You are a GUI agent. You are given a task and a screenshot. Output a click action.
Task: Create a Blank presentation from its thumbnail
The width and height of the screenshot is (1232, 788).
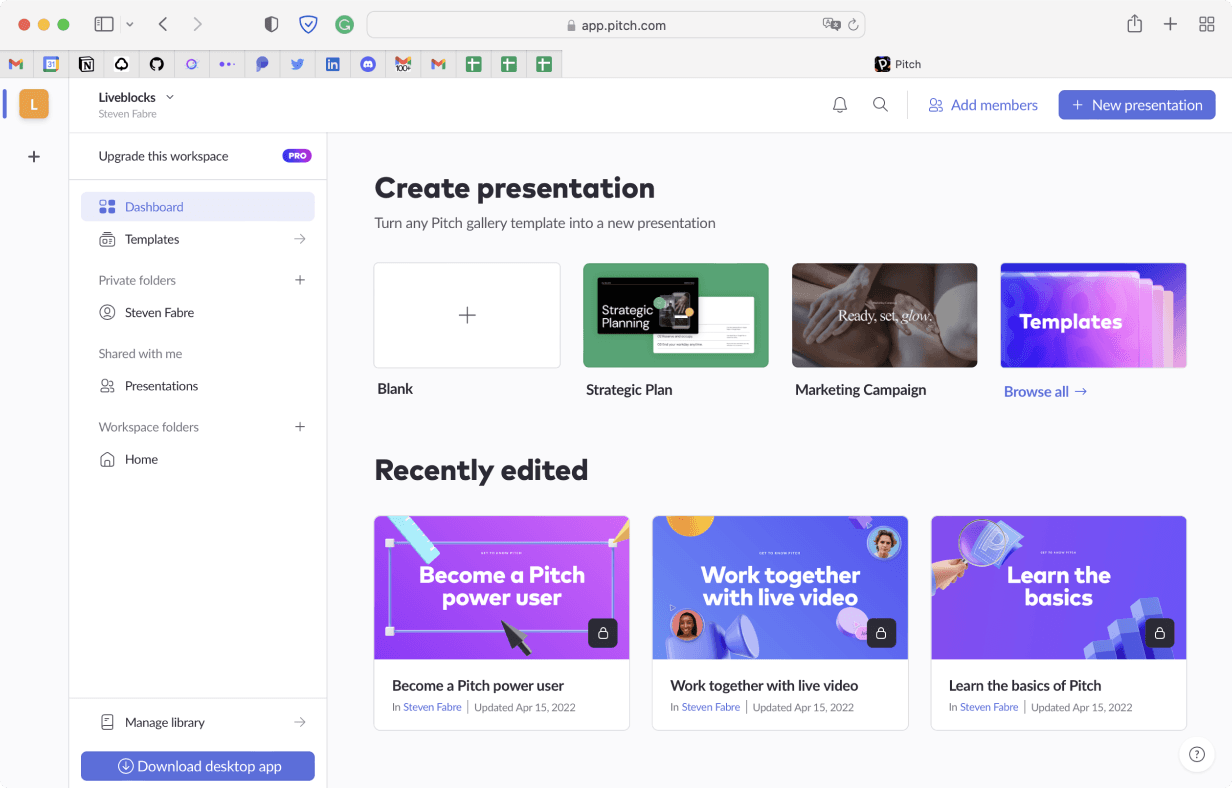[466, 315]
